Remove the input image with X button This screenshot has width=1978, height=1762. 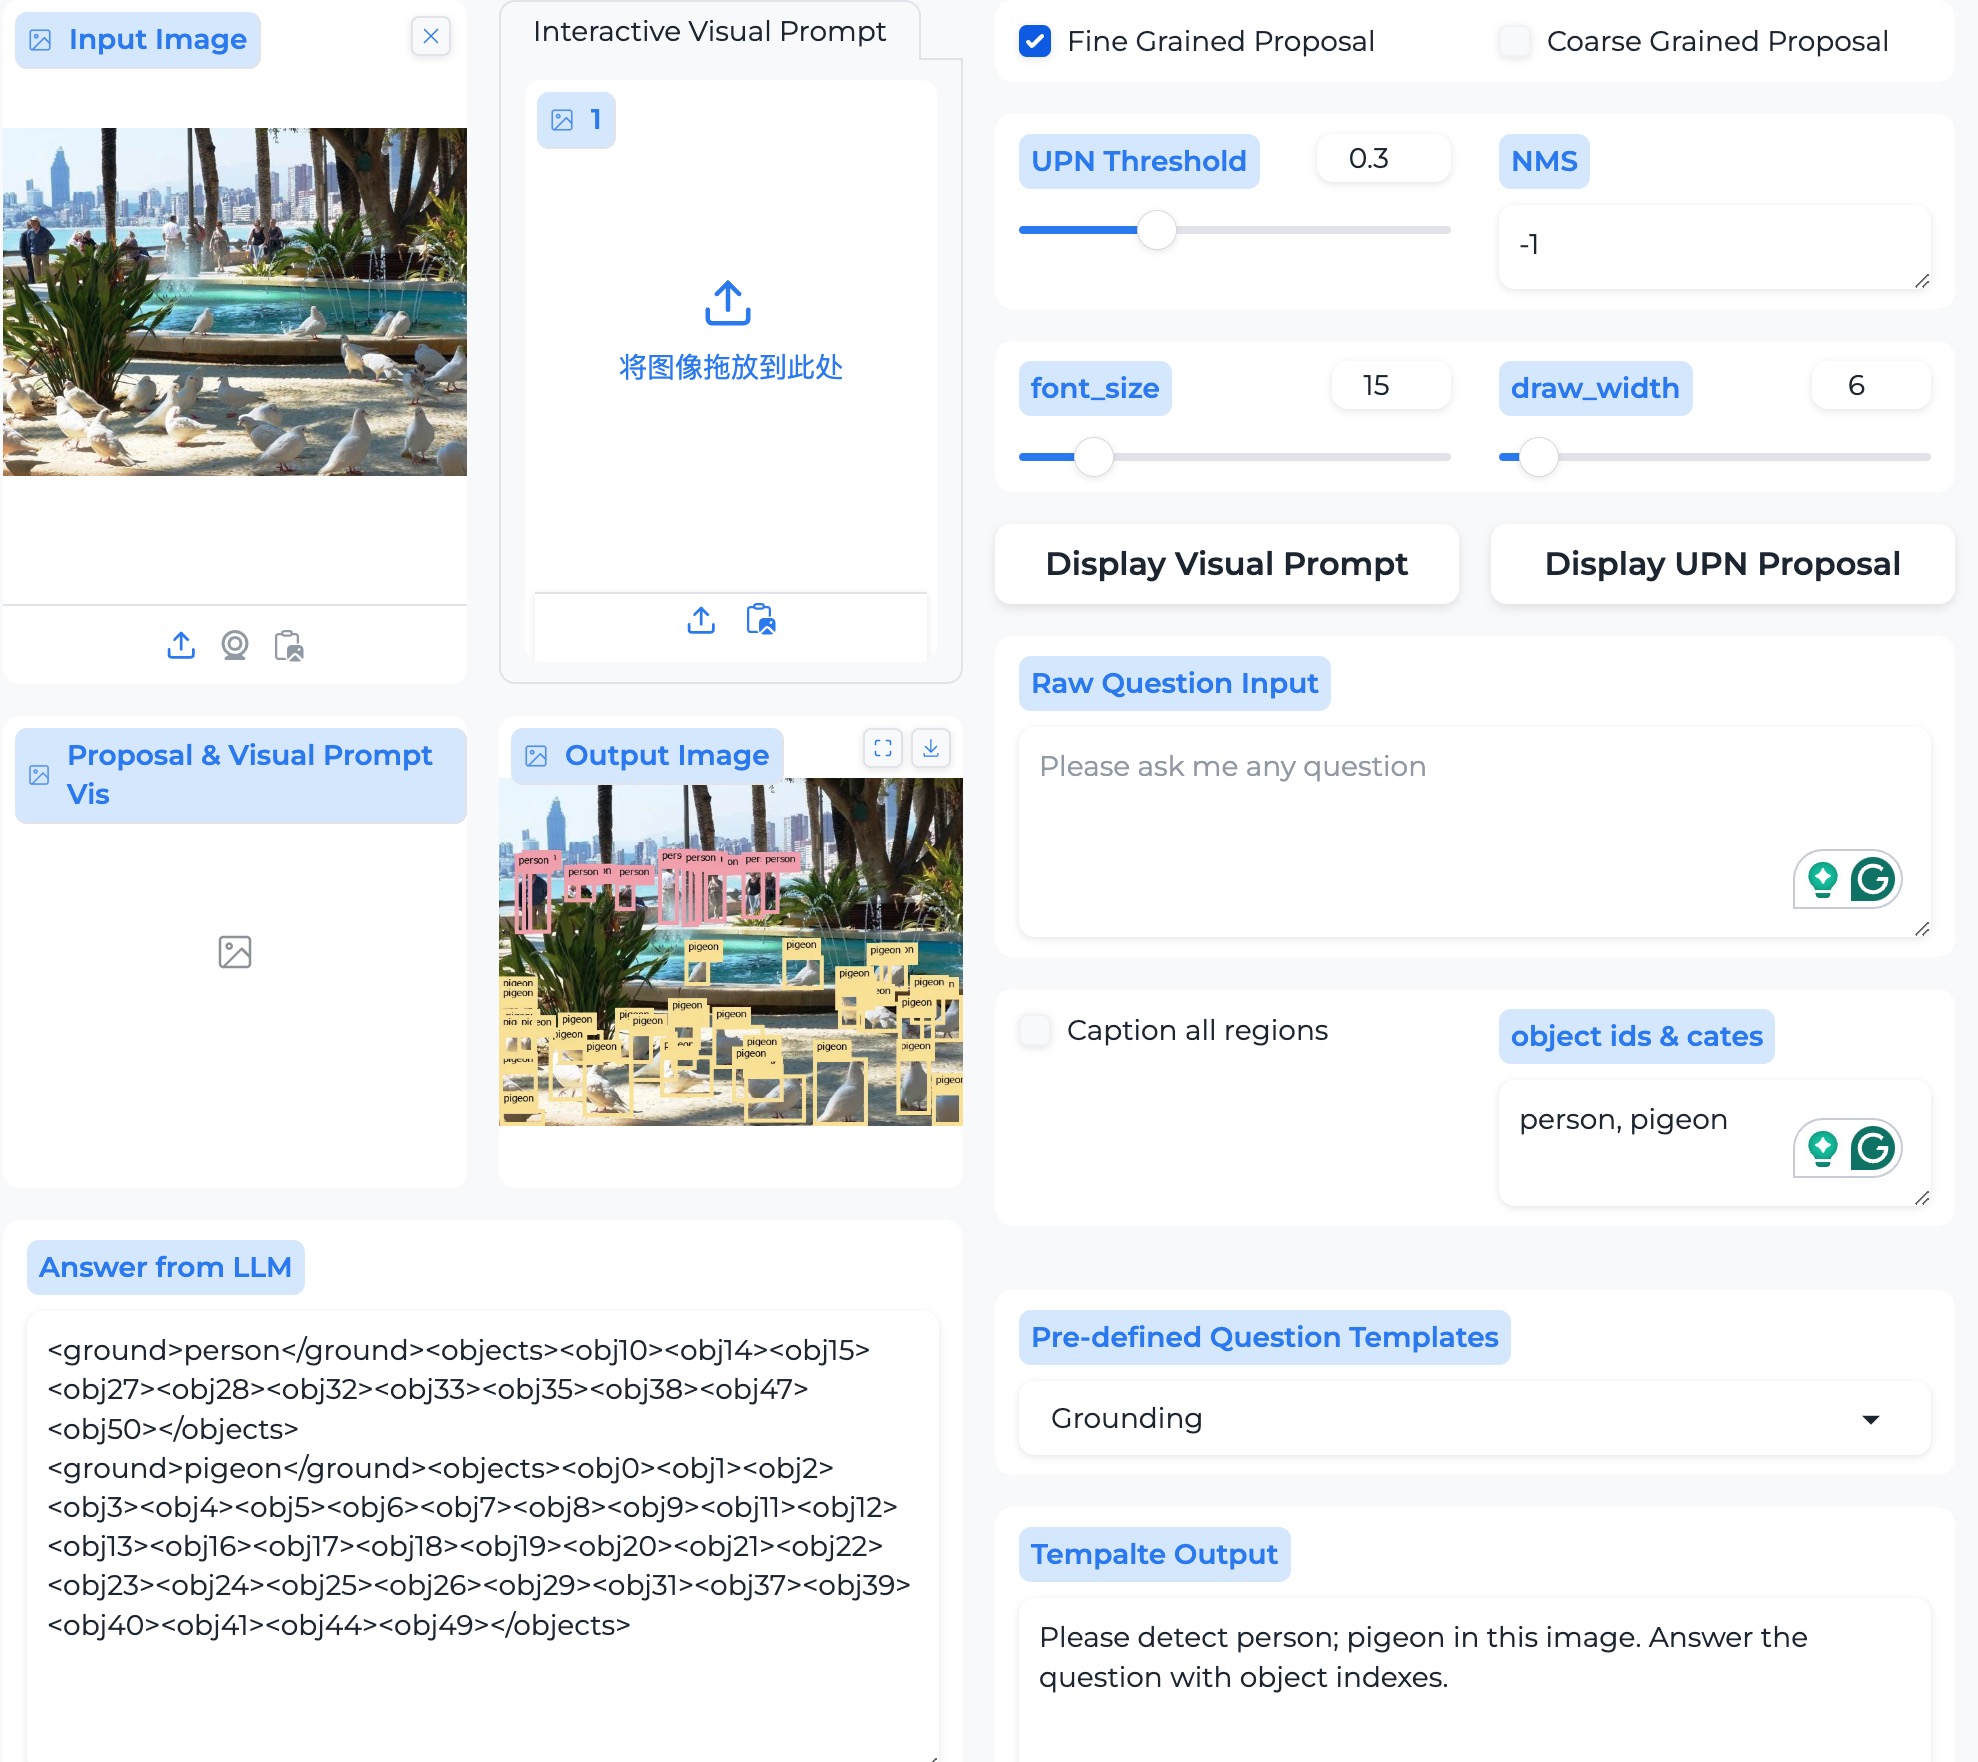(431, 37)
